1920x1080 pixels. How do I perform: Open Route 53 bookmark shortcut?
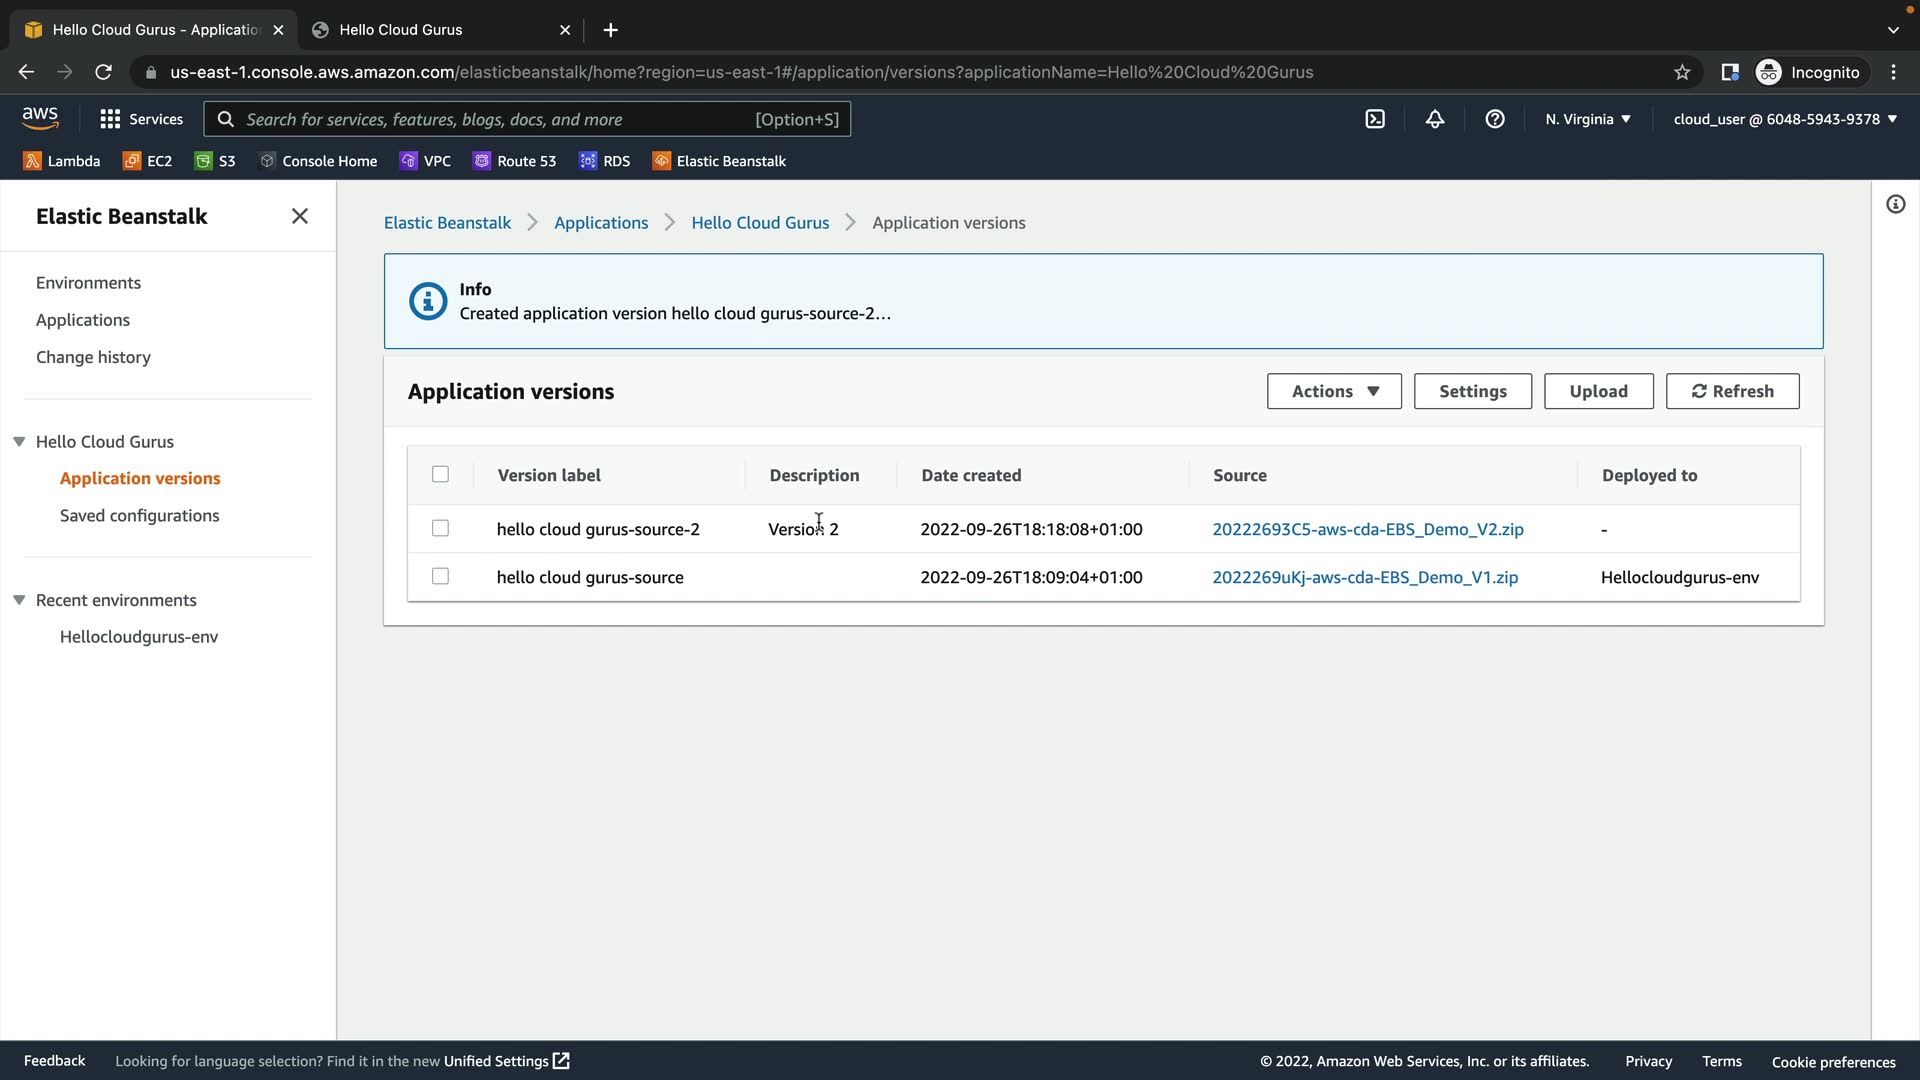515,161
